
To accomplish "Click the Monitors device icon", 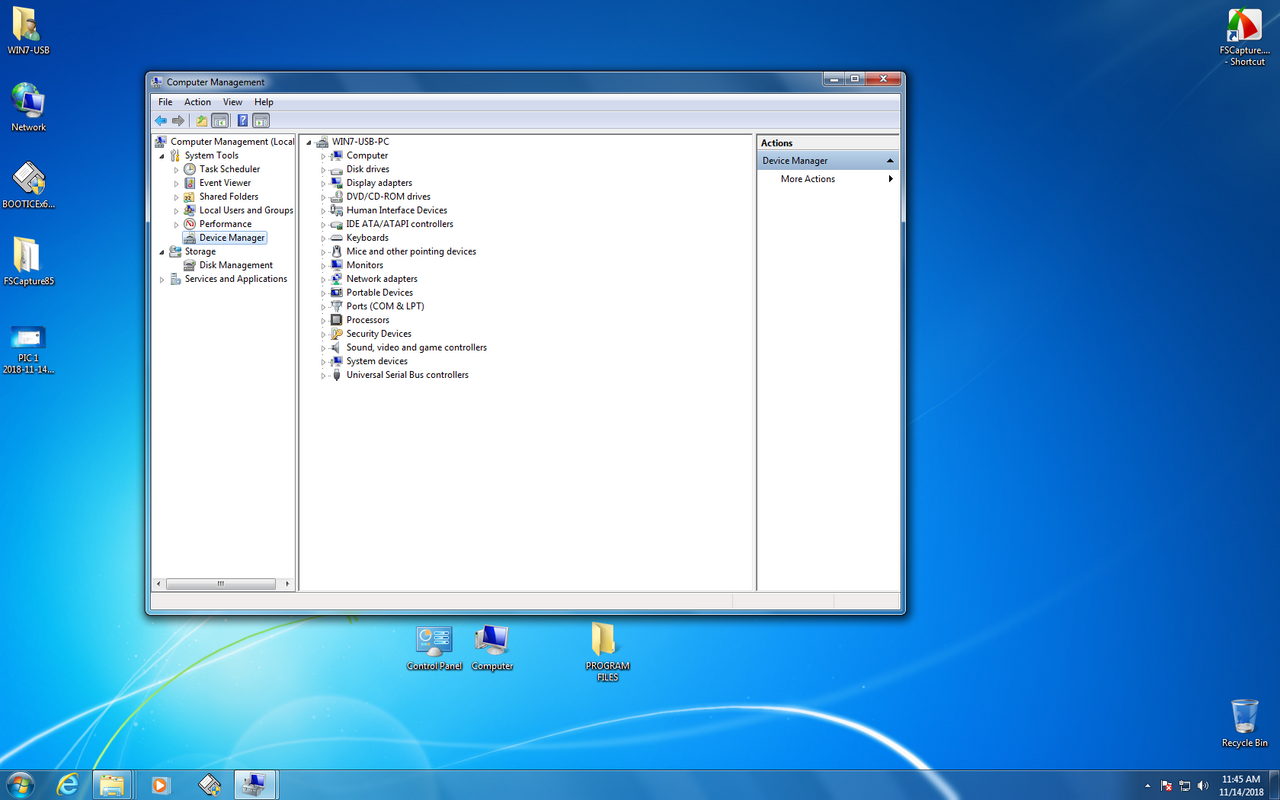I will [337, 265].
